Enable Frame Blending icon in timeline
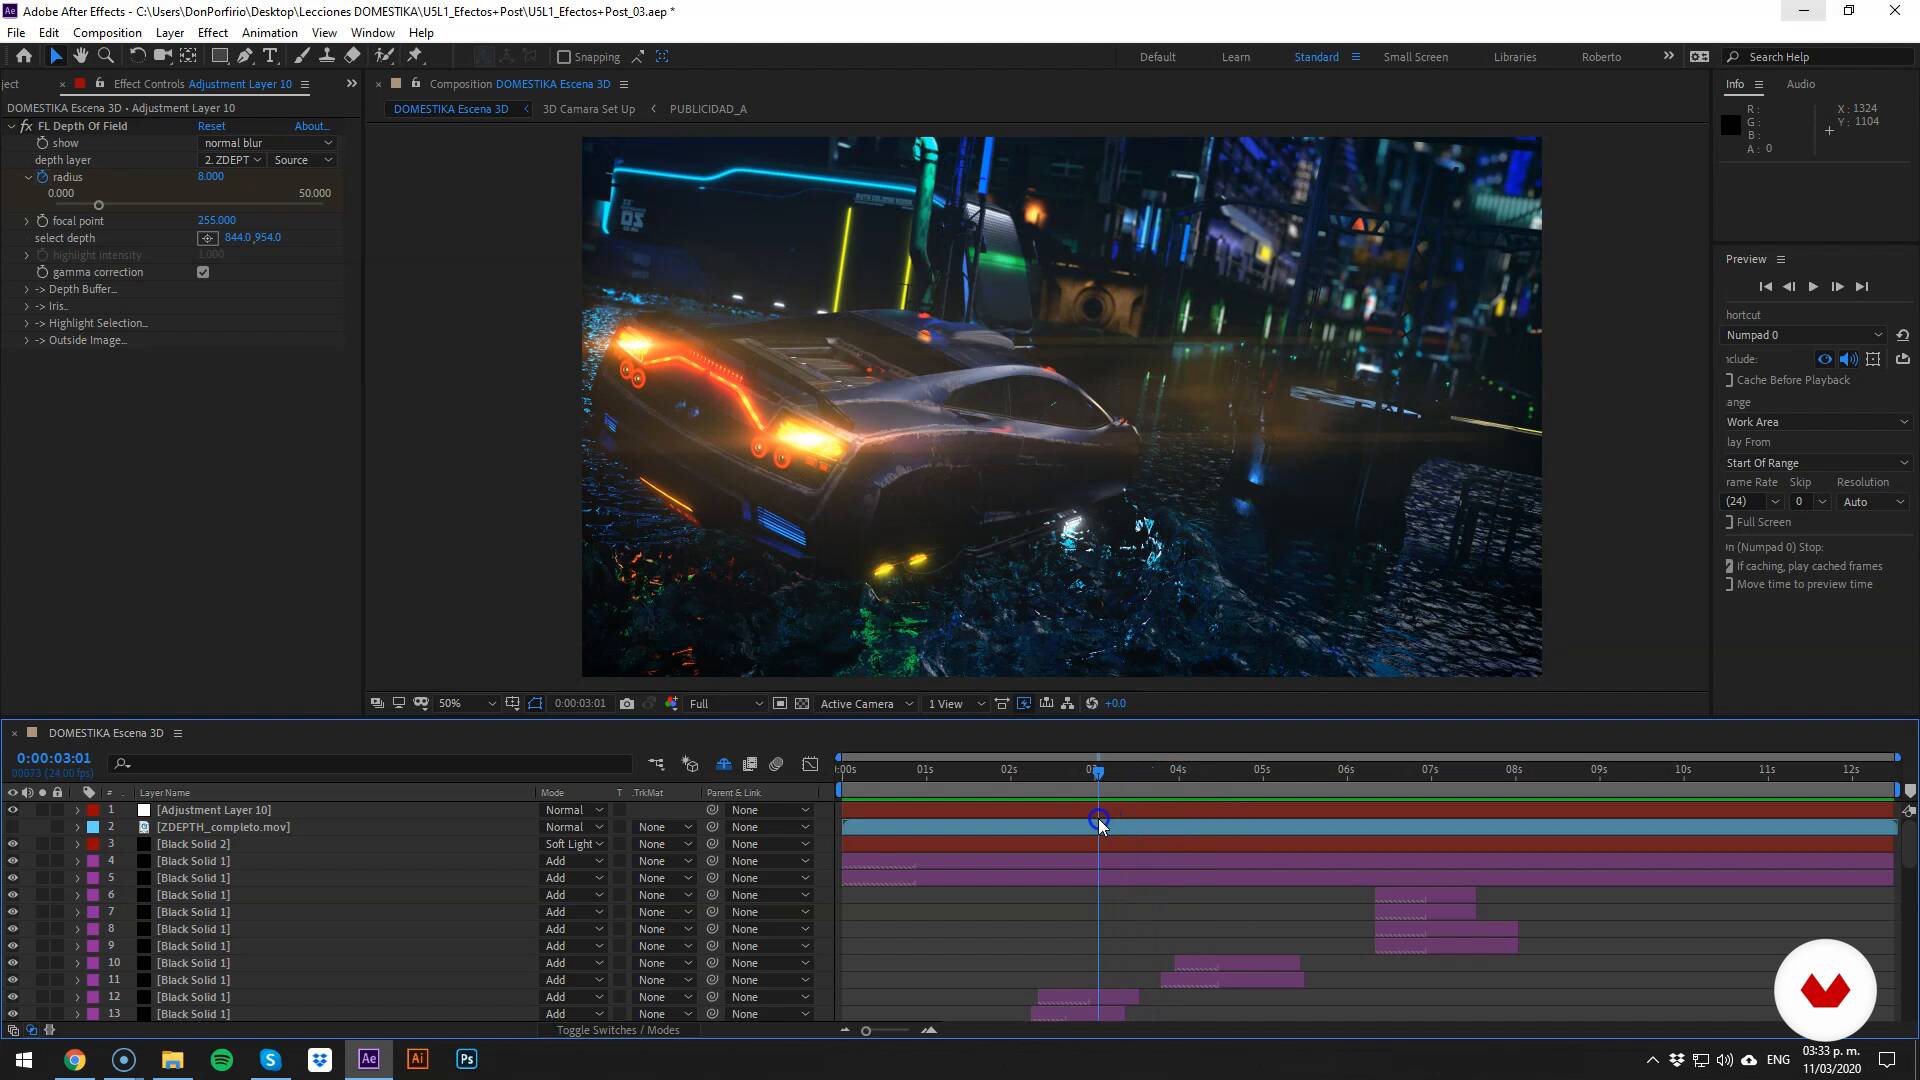1920x1080 pixels. pyautogui.click(x=750, y=764)
